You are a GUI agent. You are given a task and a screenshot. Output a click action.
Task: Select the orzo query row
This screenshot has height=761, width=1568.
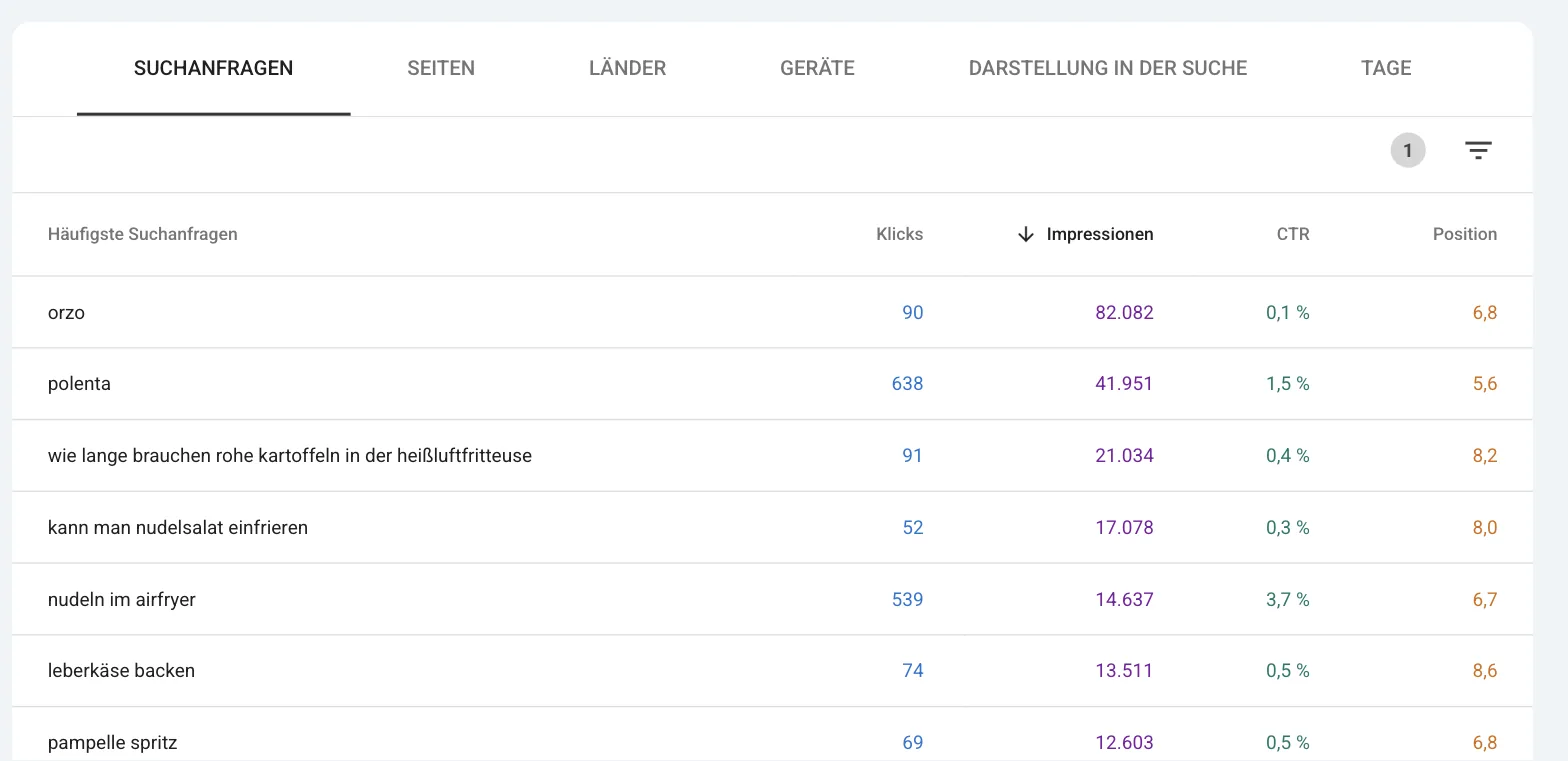(x=772, y=312)
